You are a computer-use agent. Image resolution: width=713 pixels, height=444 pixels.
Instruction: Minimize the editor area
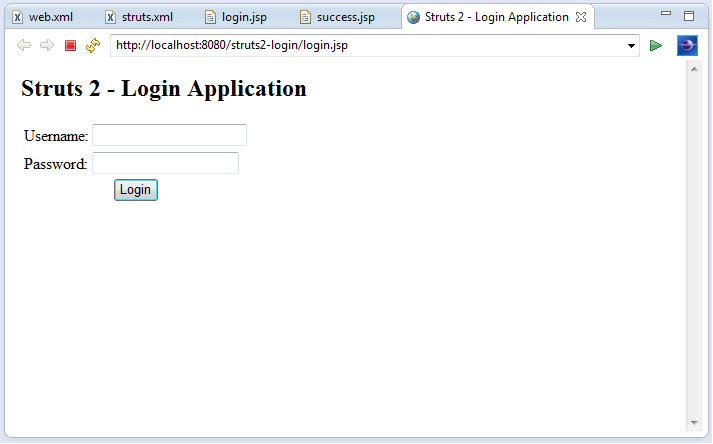point(667,16)
